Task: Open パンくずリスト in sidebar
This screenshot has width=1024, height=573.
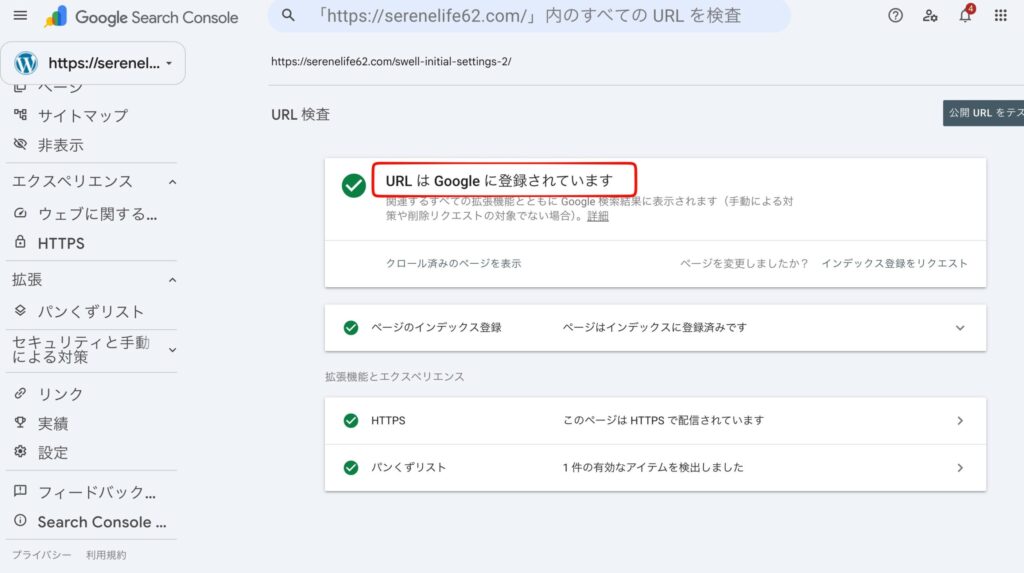Action: (x=91, y=312)
